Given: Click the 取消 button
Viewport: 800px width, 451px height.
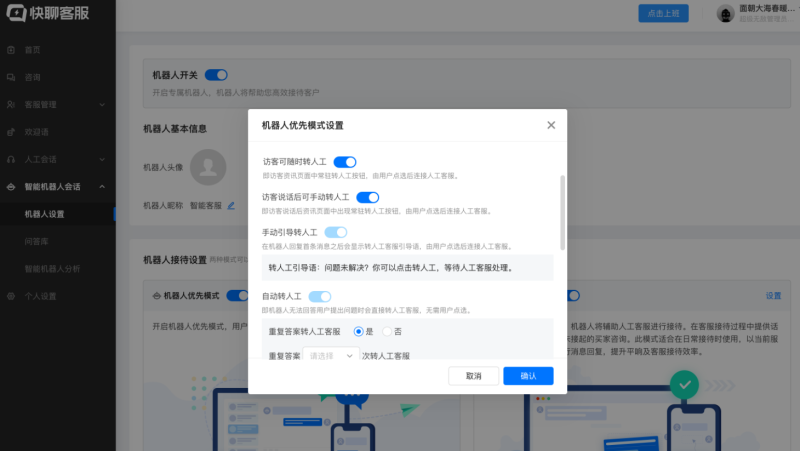Looking at the screenshot, I should 473,376.
